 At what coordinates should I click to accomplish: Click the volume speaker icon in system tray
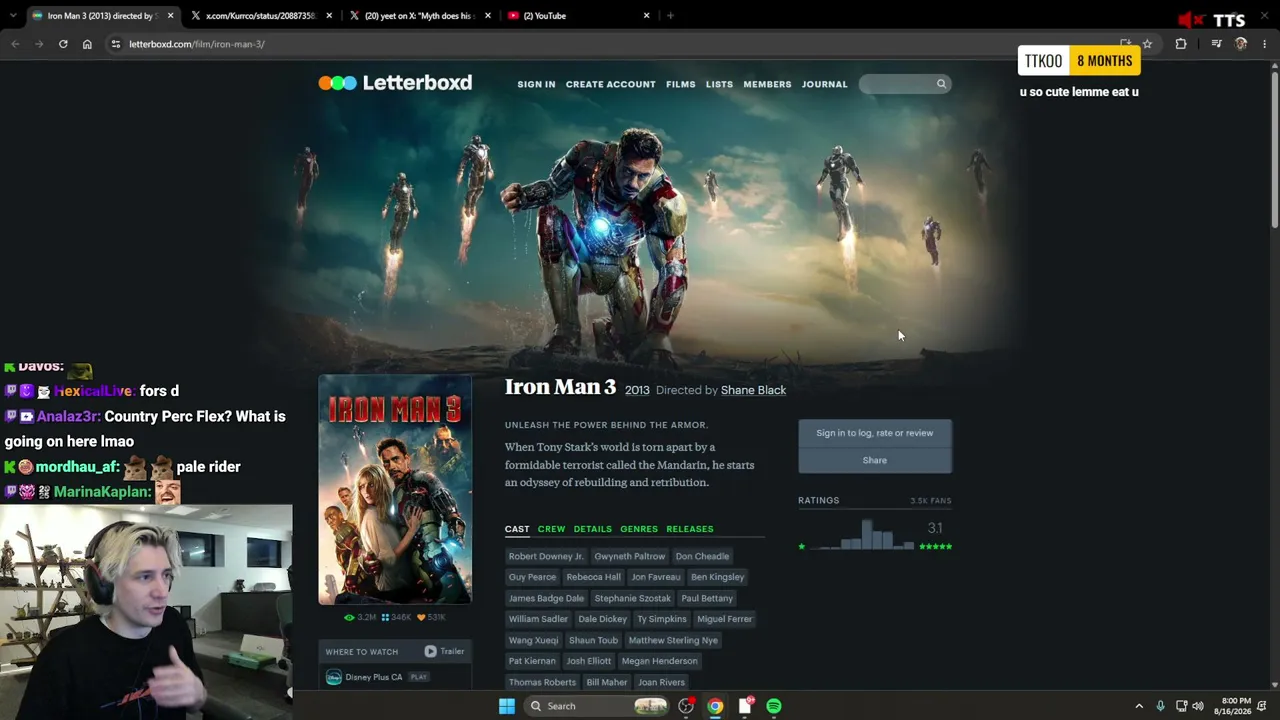pyautogui.click(x=1198, y=706)
